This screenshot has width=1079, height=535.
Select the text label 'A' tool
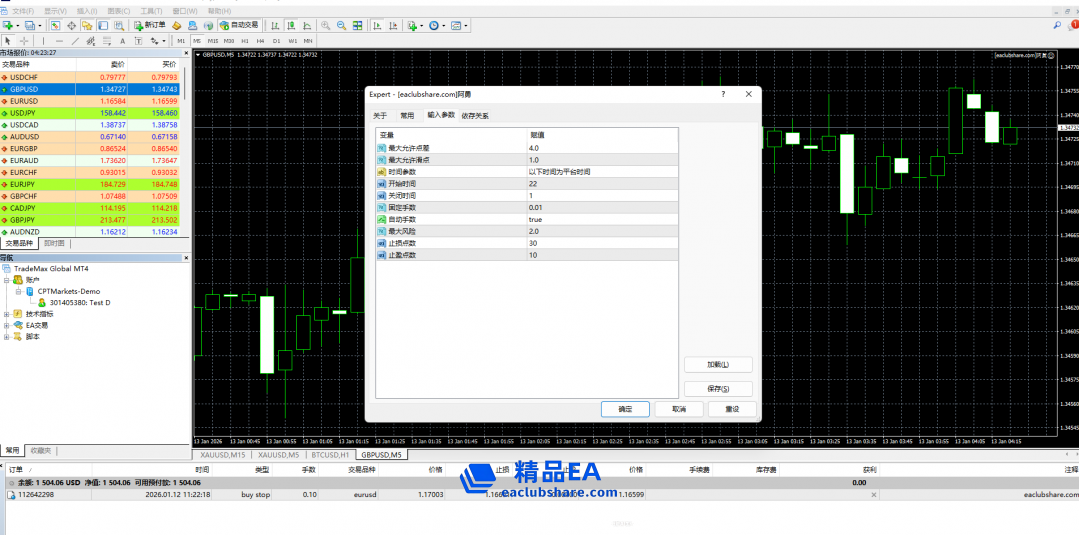tap(122, 41)
